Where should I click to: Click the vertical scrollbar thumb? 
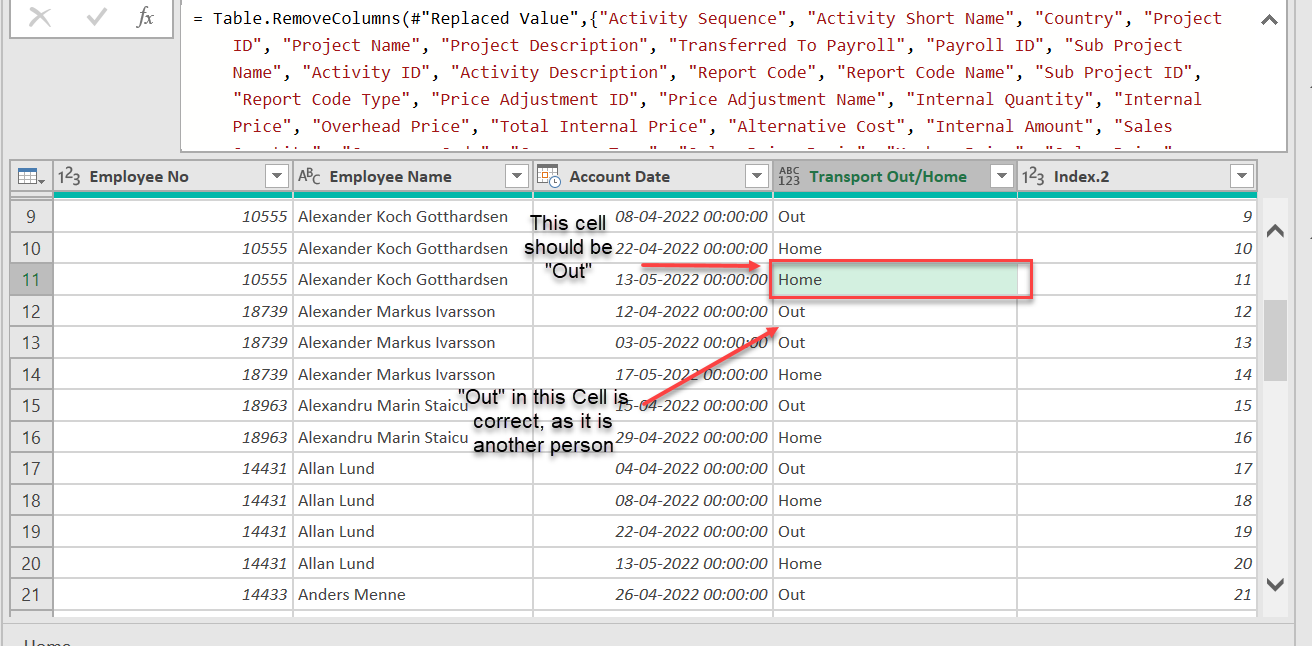pos(1275,340)
